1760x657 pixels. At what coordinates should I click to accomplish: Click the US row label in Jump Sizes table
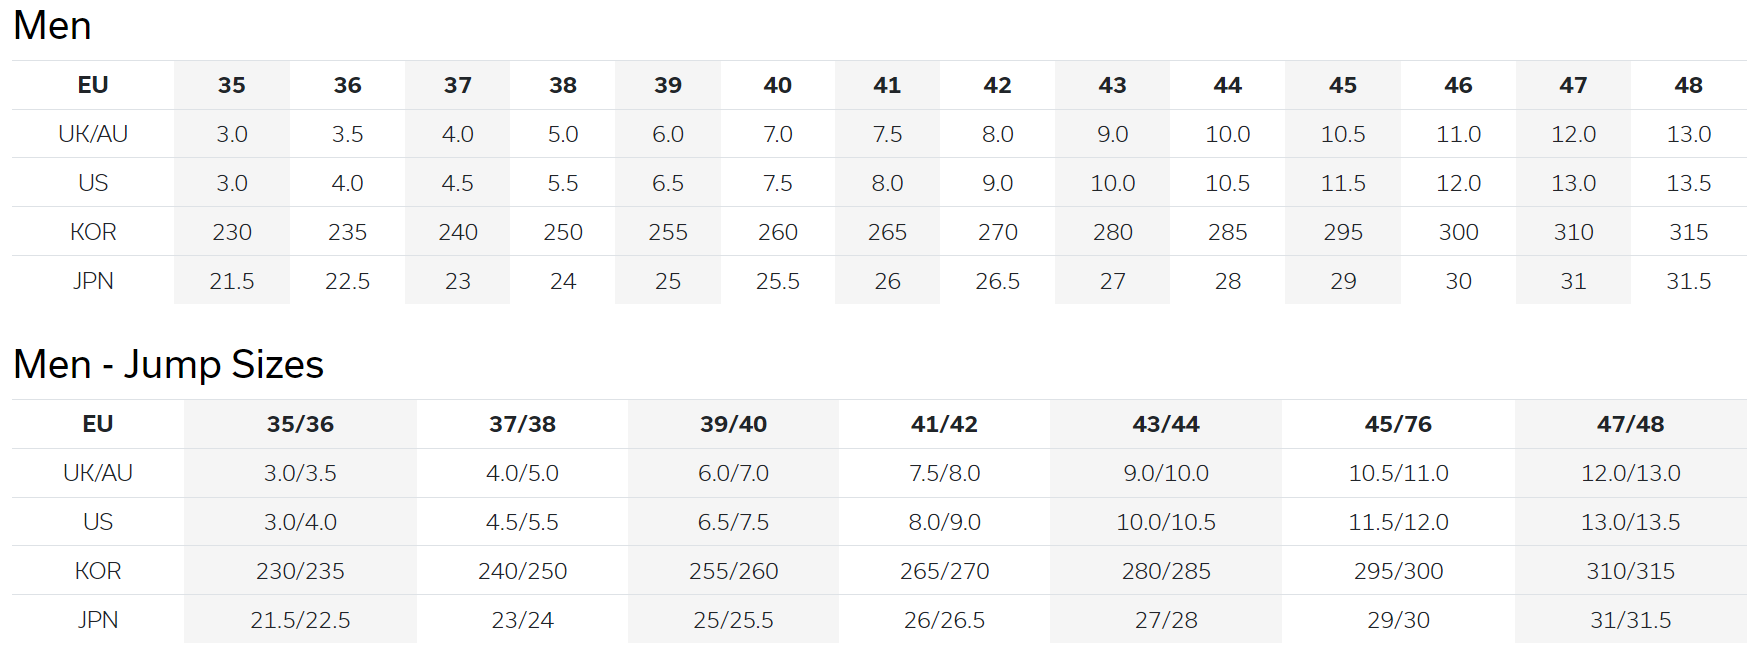pos(98,522)
